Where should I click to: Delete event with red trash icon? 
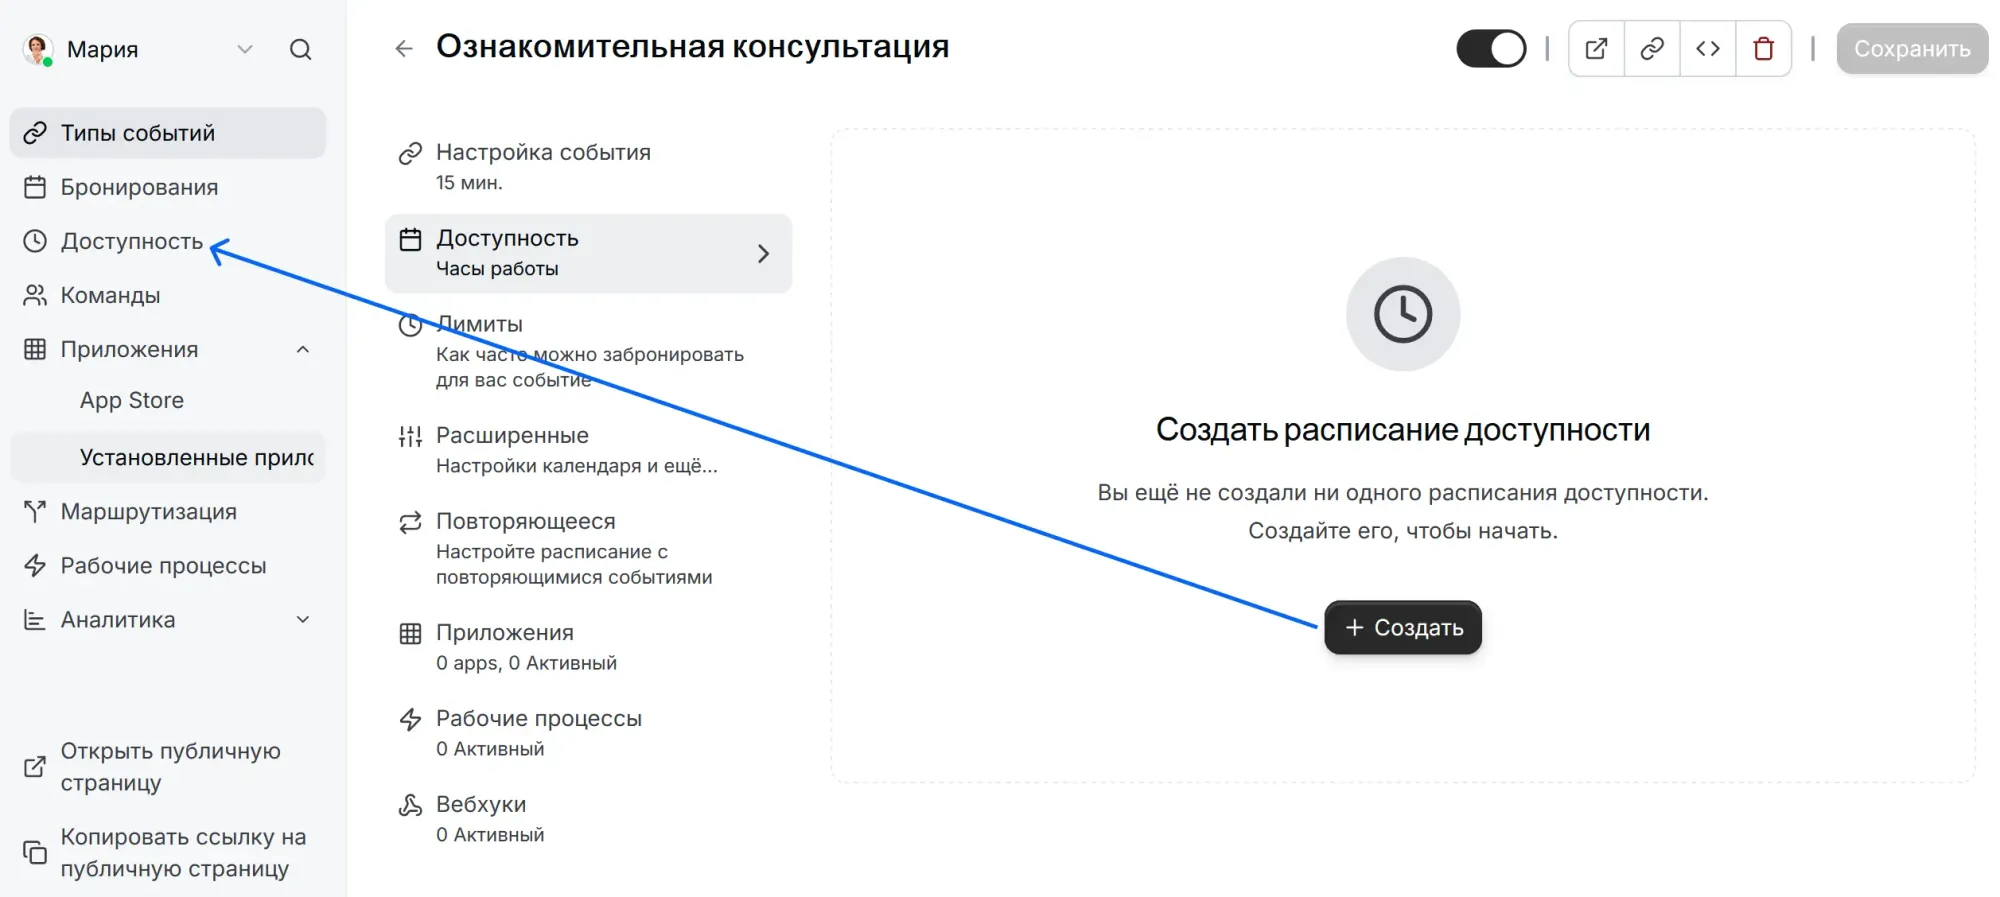pyautogui.click(x=1763, y=48)
